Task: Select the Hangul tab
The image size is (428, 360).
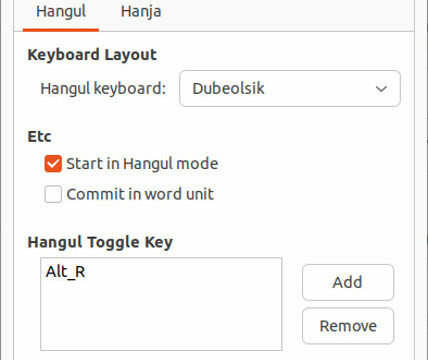Action: (61, 12)
